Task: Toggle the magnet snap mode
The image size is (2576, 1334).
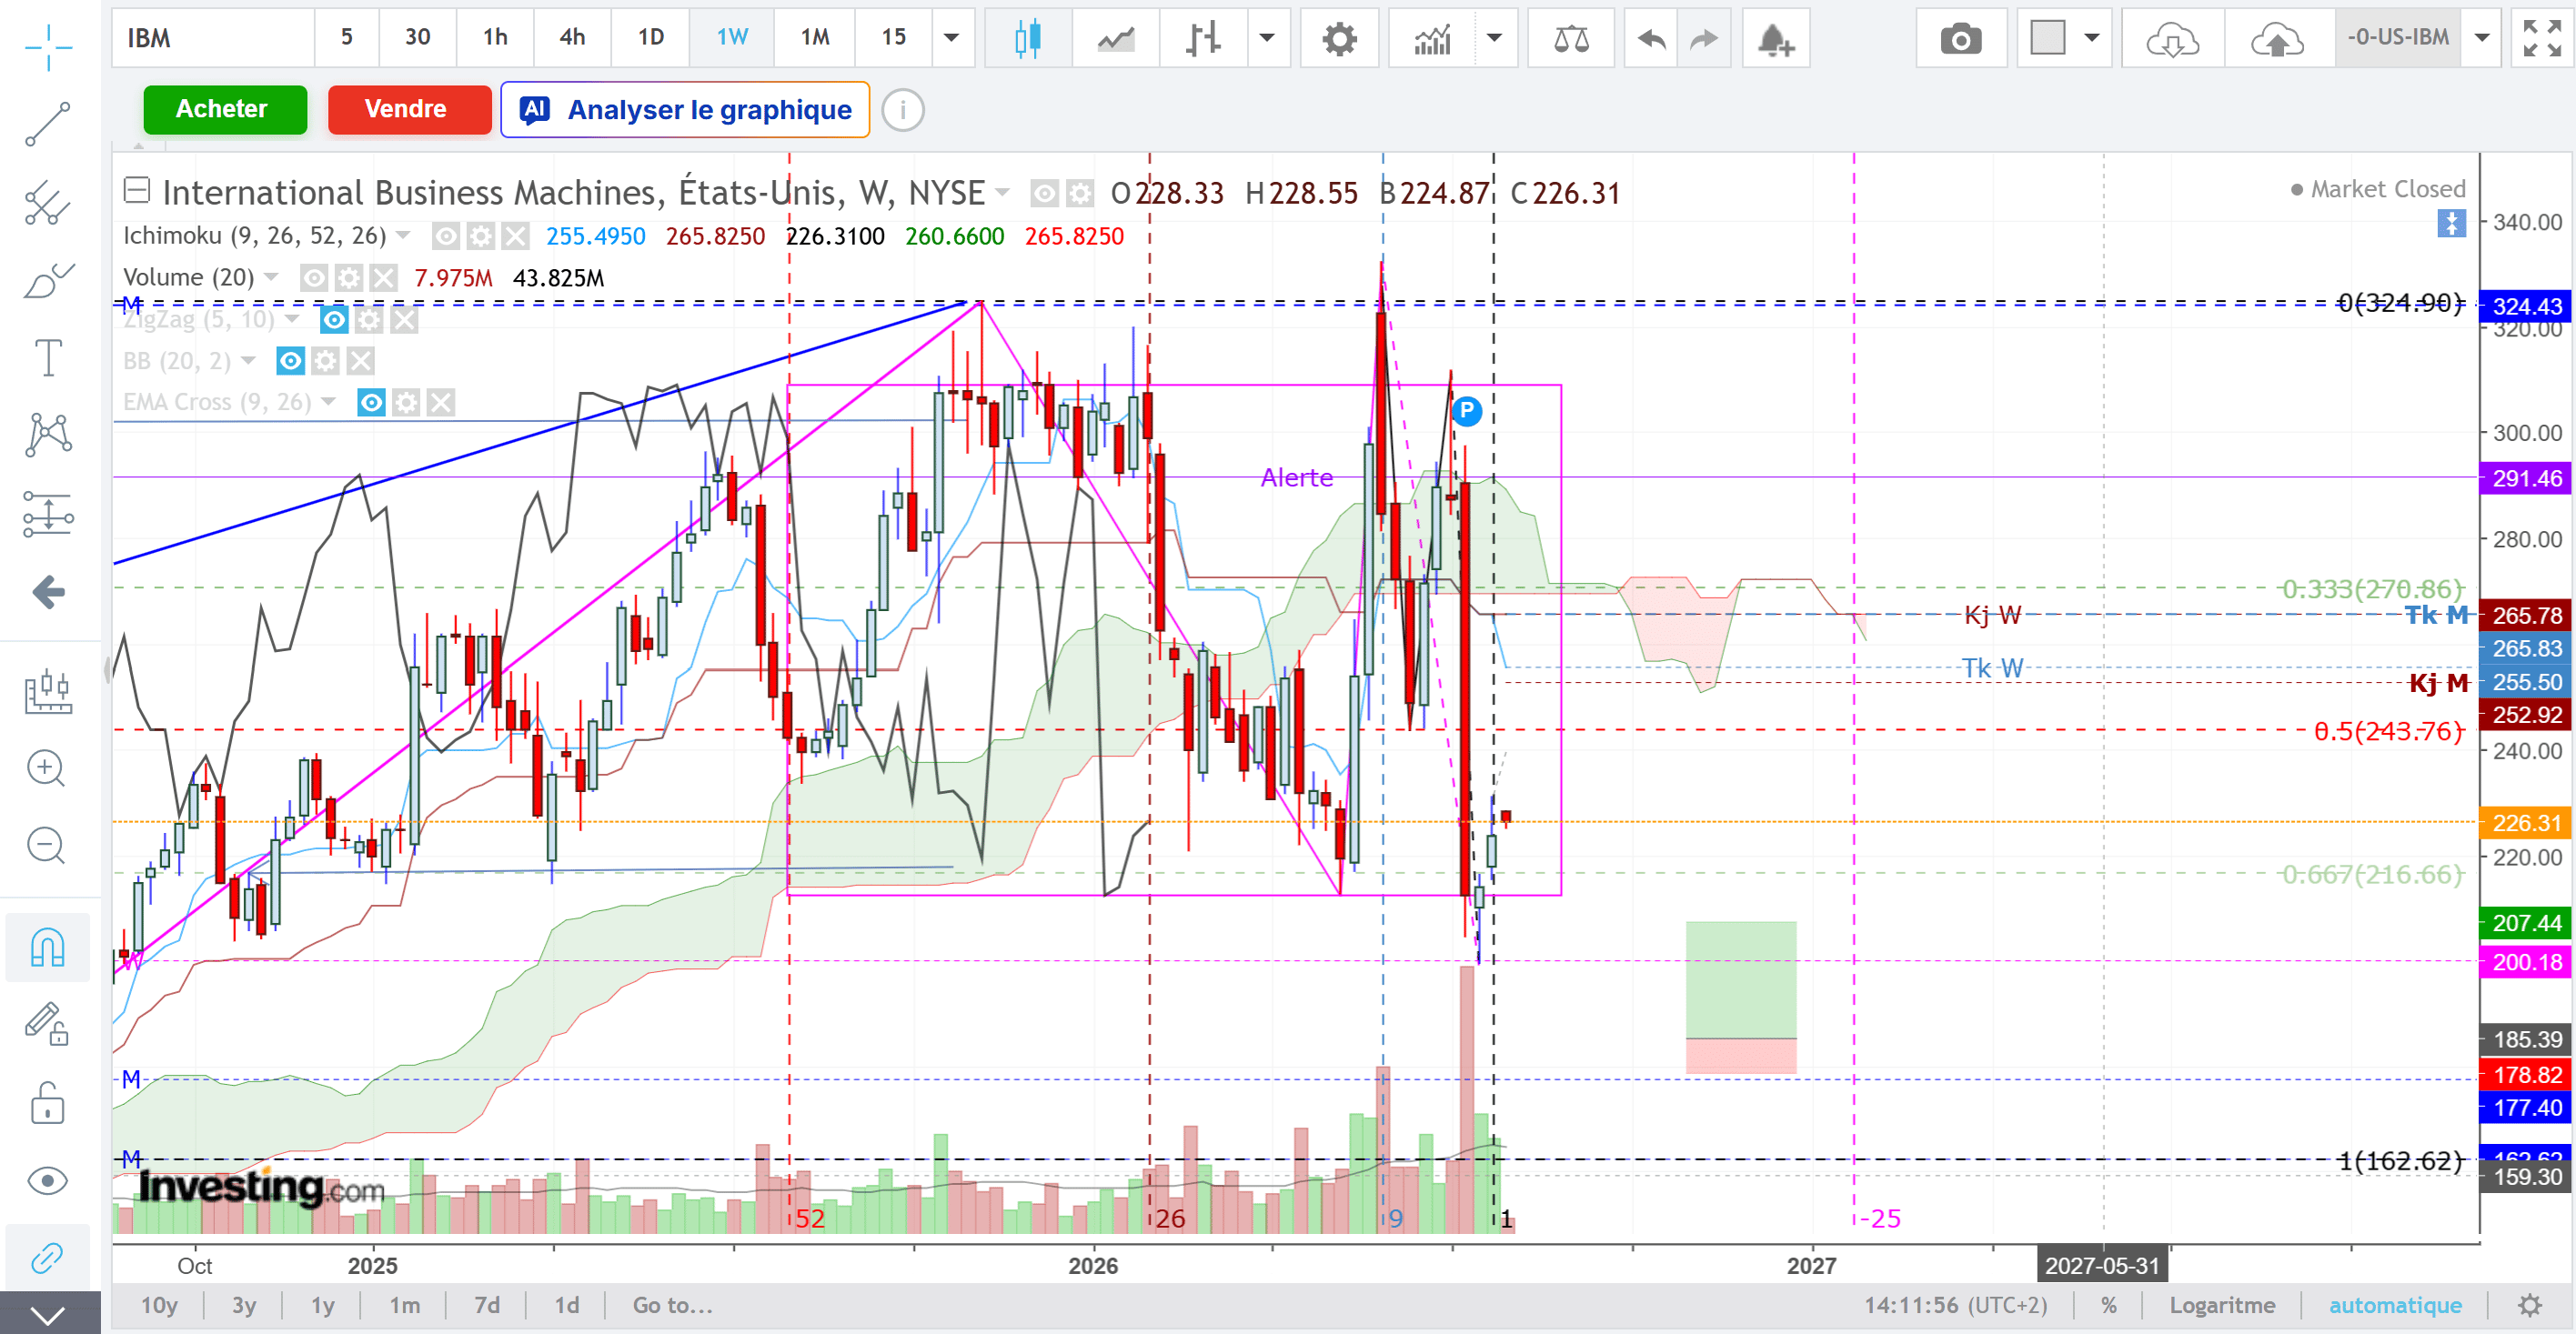Action: 48,946
